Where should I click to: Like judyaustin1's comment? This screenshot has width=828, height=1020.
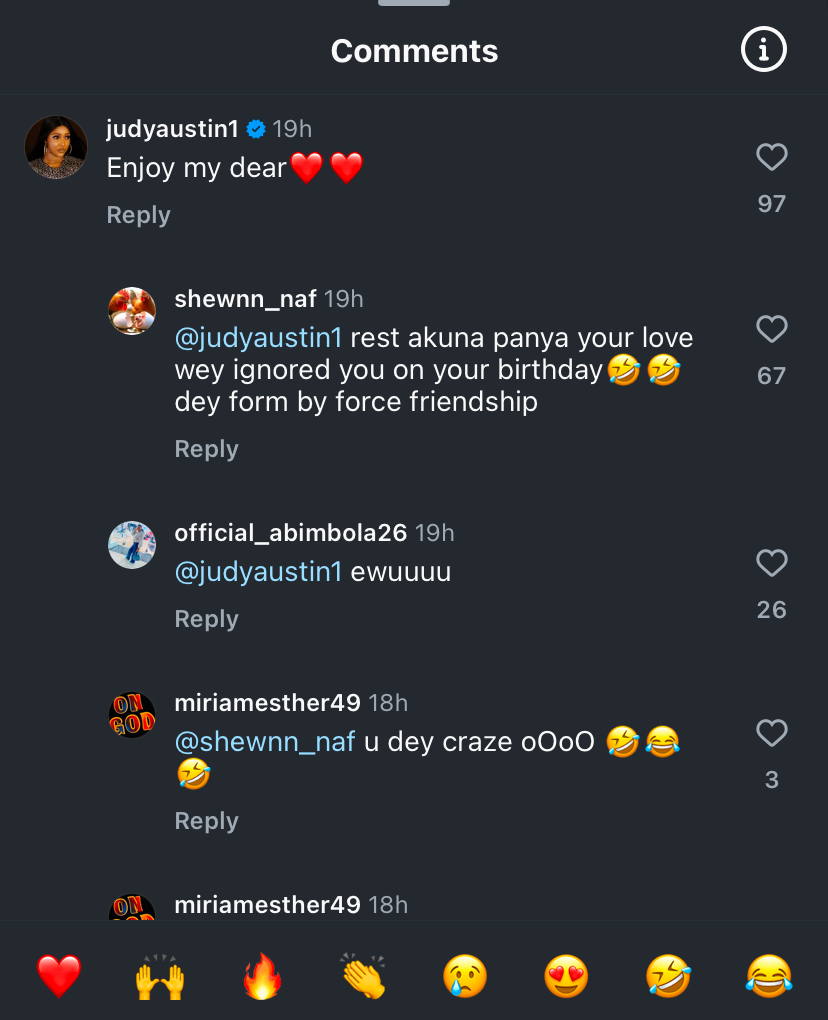pos(771,157)
